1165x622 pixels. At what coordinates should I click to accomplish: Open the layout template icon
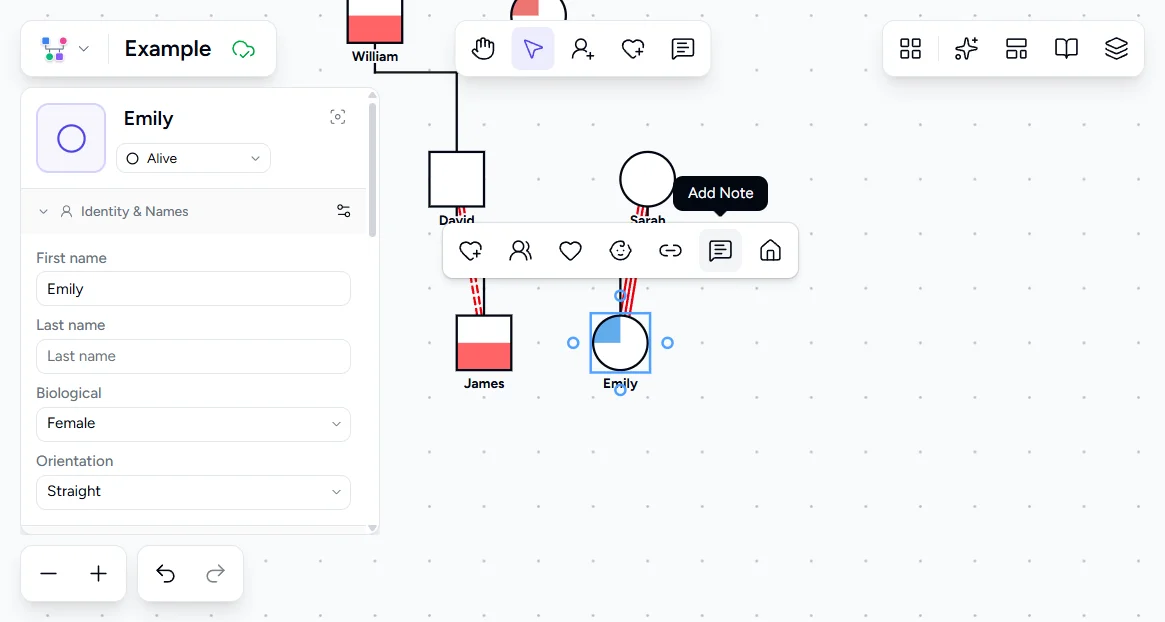(1016, 49)
